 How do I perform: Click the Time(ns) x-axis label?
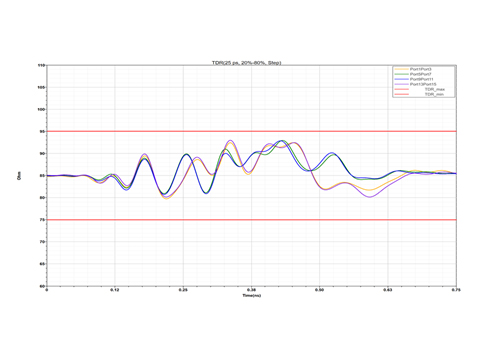pos(252,296)
